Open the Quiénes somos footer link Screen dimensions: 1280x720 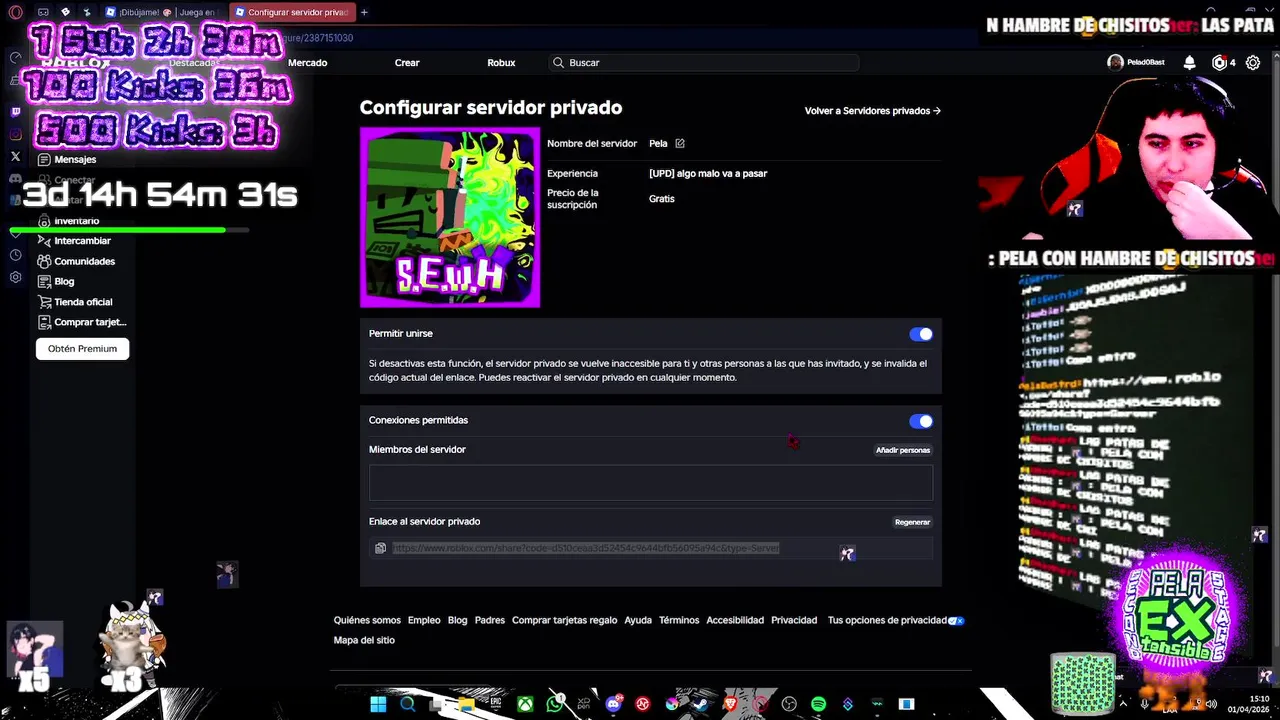pyautogui.click(x=367, y=620)
